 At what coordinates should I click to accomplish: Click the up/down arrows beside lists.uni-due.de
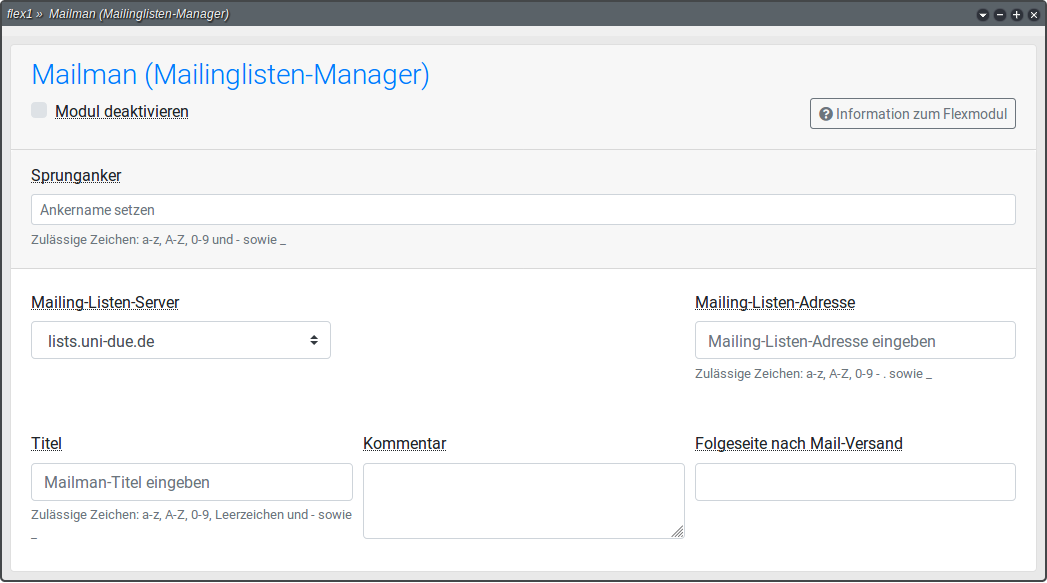[314, 340]
